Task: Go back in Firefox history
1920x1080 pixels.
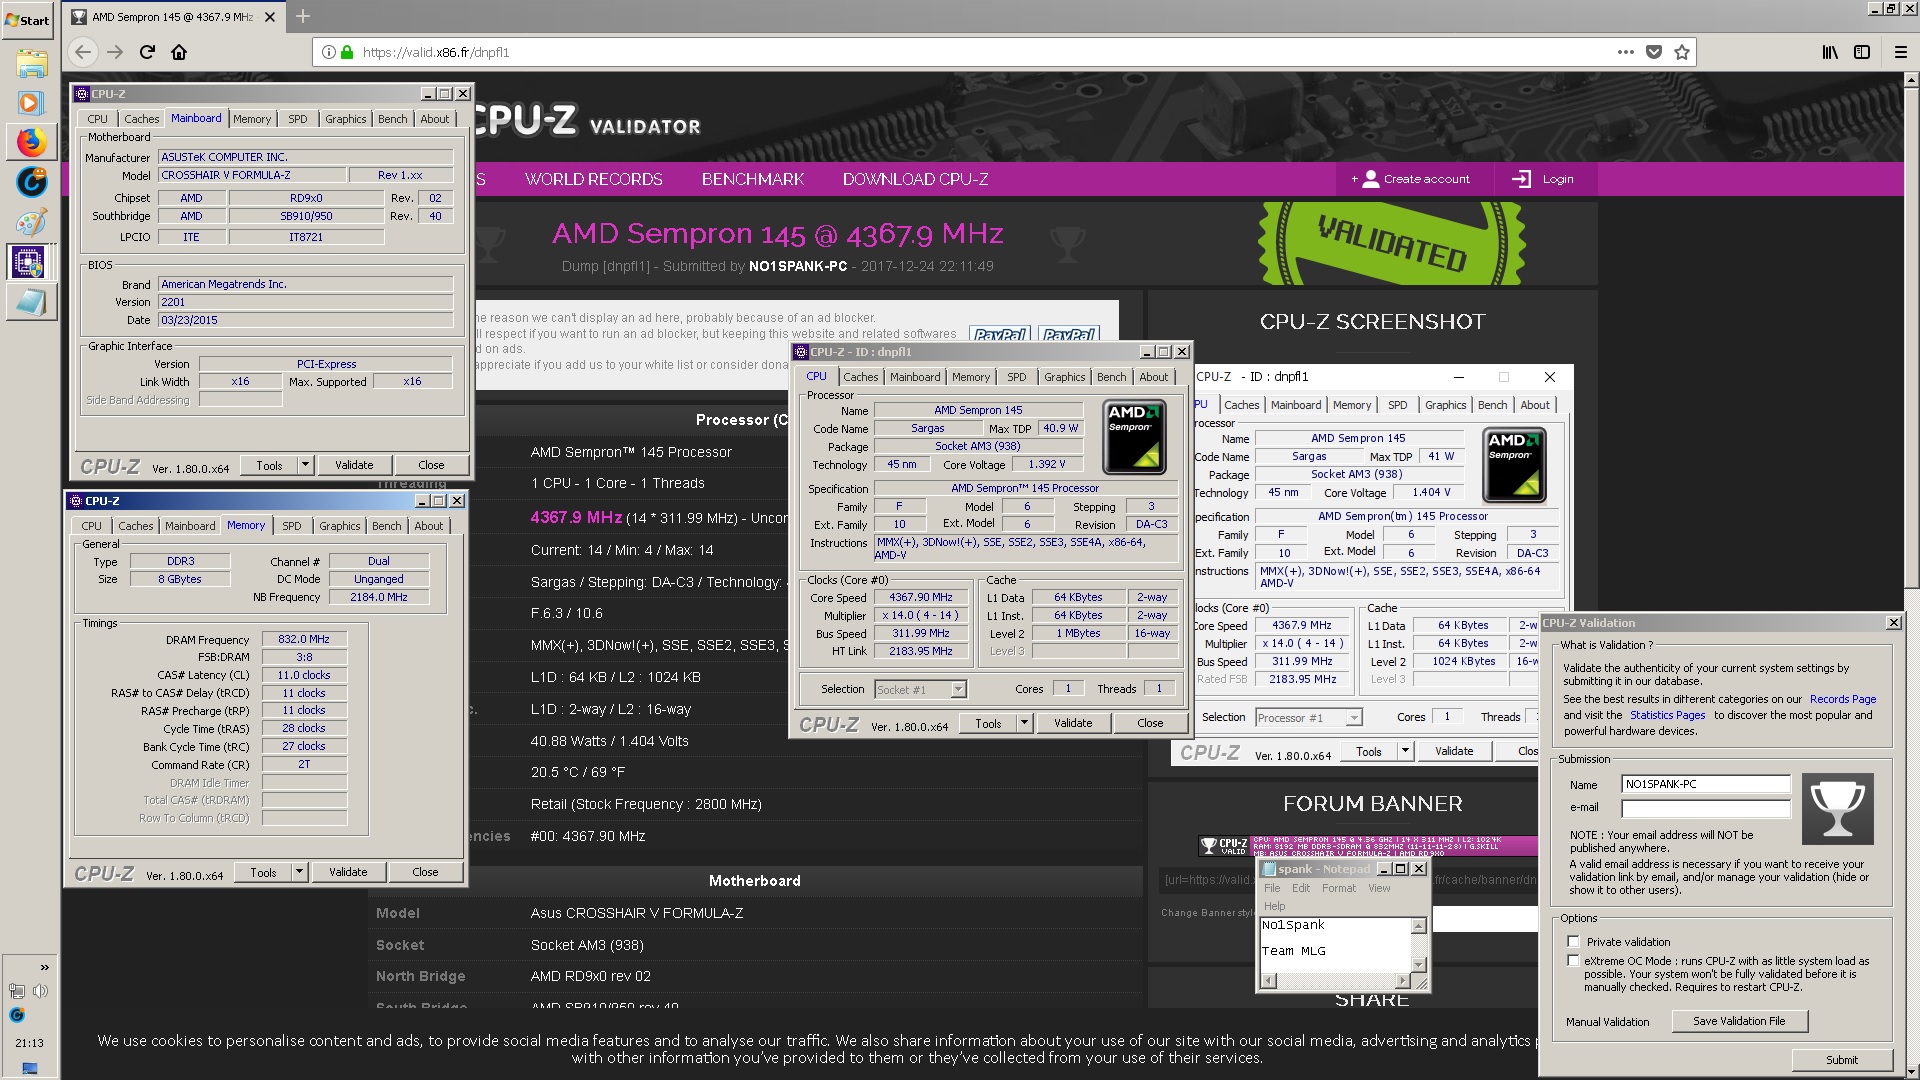Action: pyautogui.click(x=83, y=52)
